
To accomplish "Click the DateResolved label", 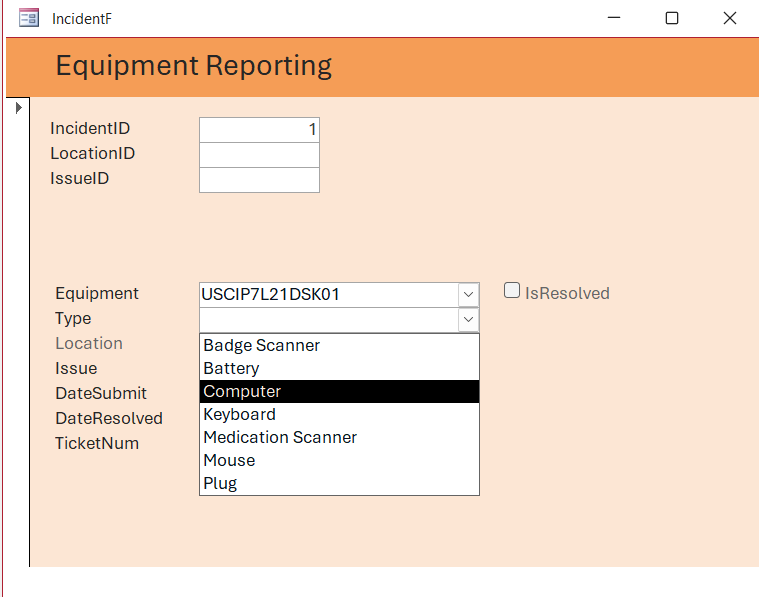I will pos(109,418).
